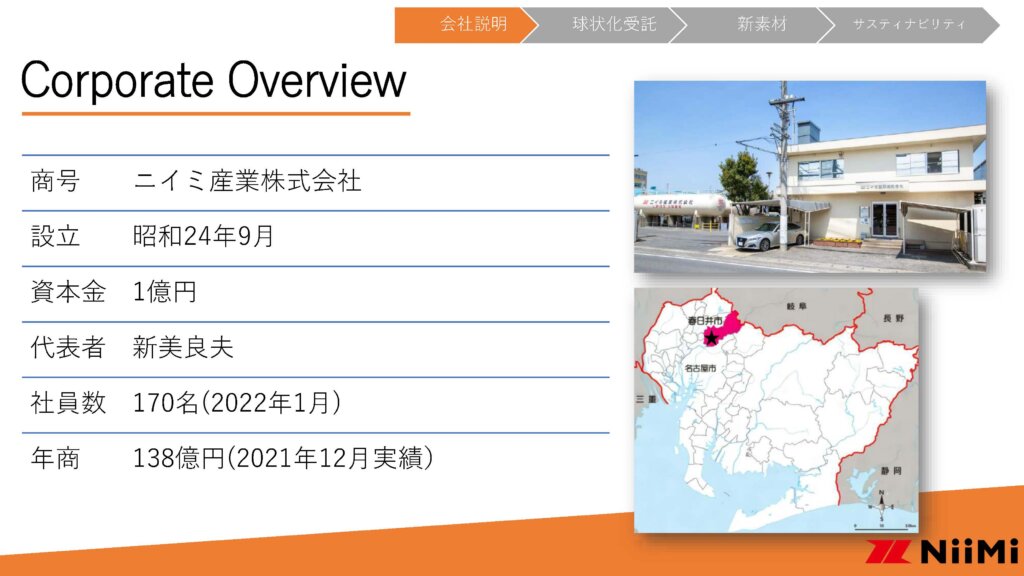
Task: Click the 名古屋市 map label
Action: point(701,368)
